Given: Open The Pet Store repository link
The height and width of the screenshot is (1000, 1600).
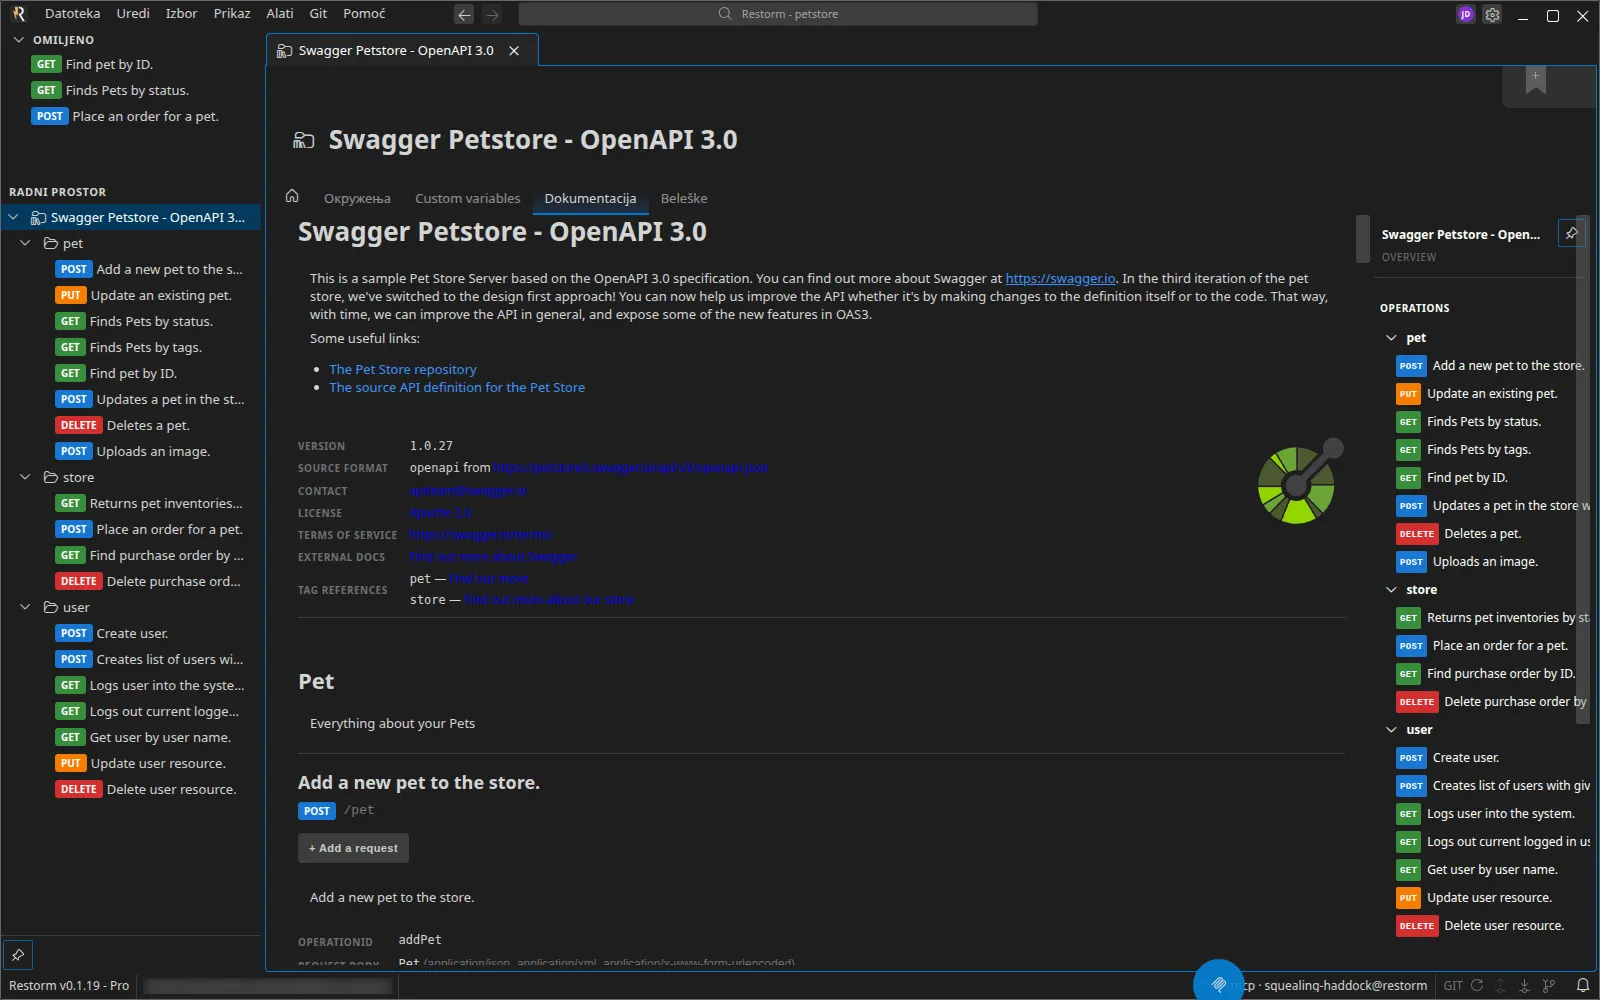Looking at the screenshot, I should click(x=403, y=369).
